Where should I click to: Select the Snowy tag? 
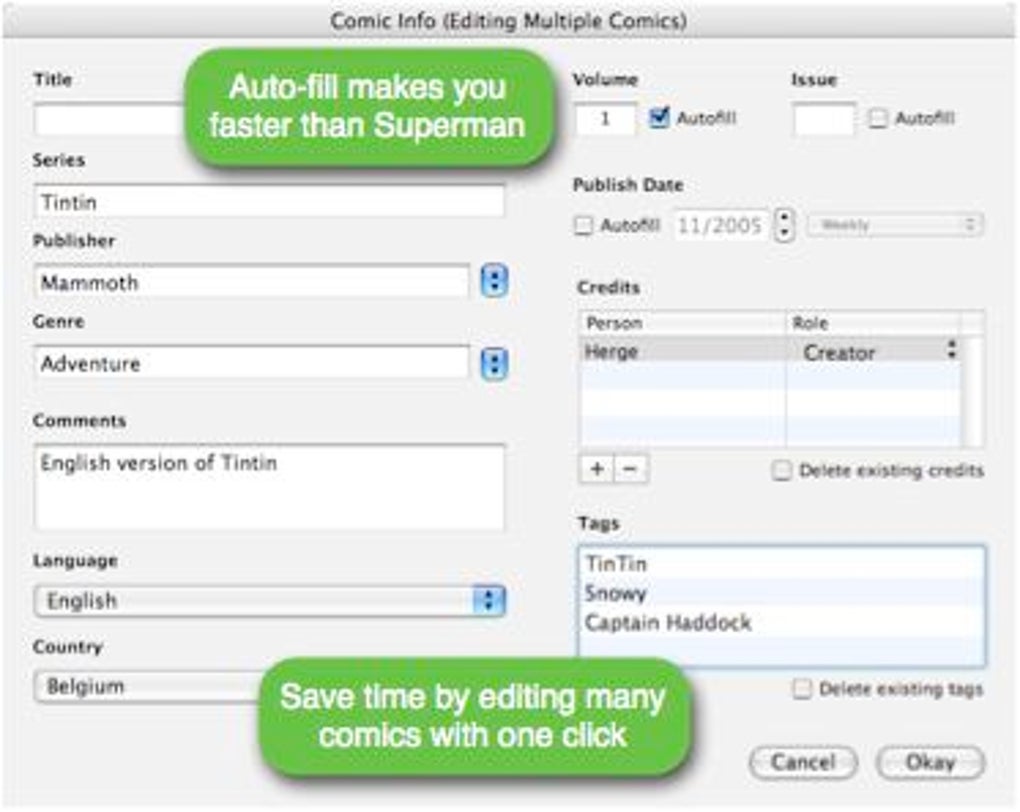pyautogui.click(x=616, y=593)
